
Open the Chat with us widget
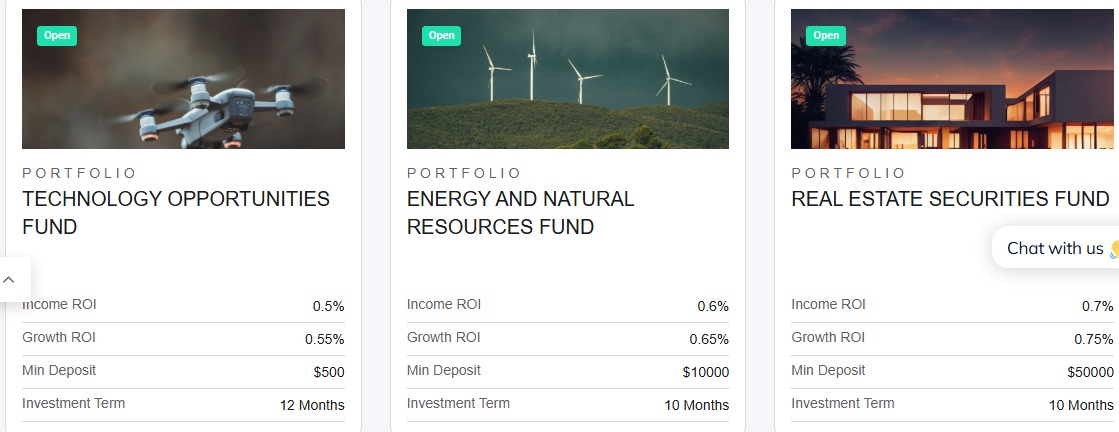tap(1055, 248)
